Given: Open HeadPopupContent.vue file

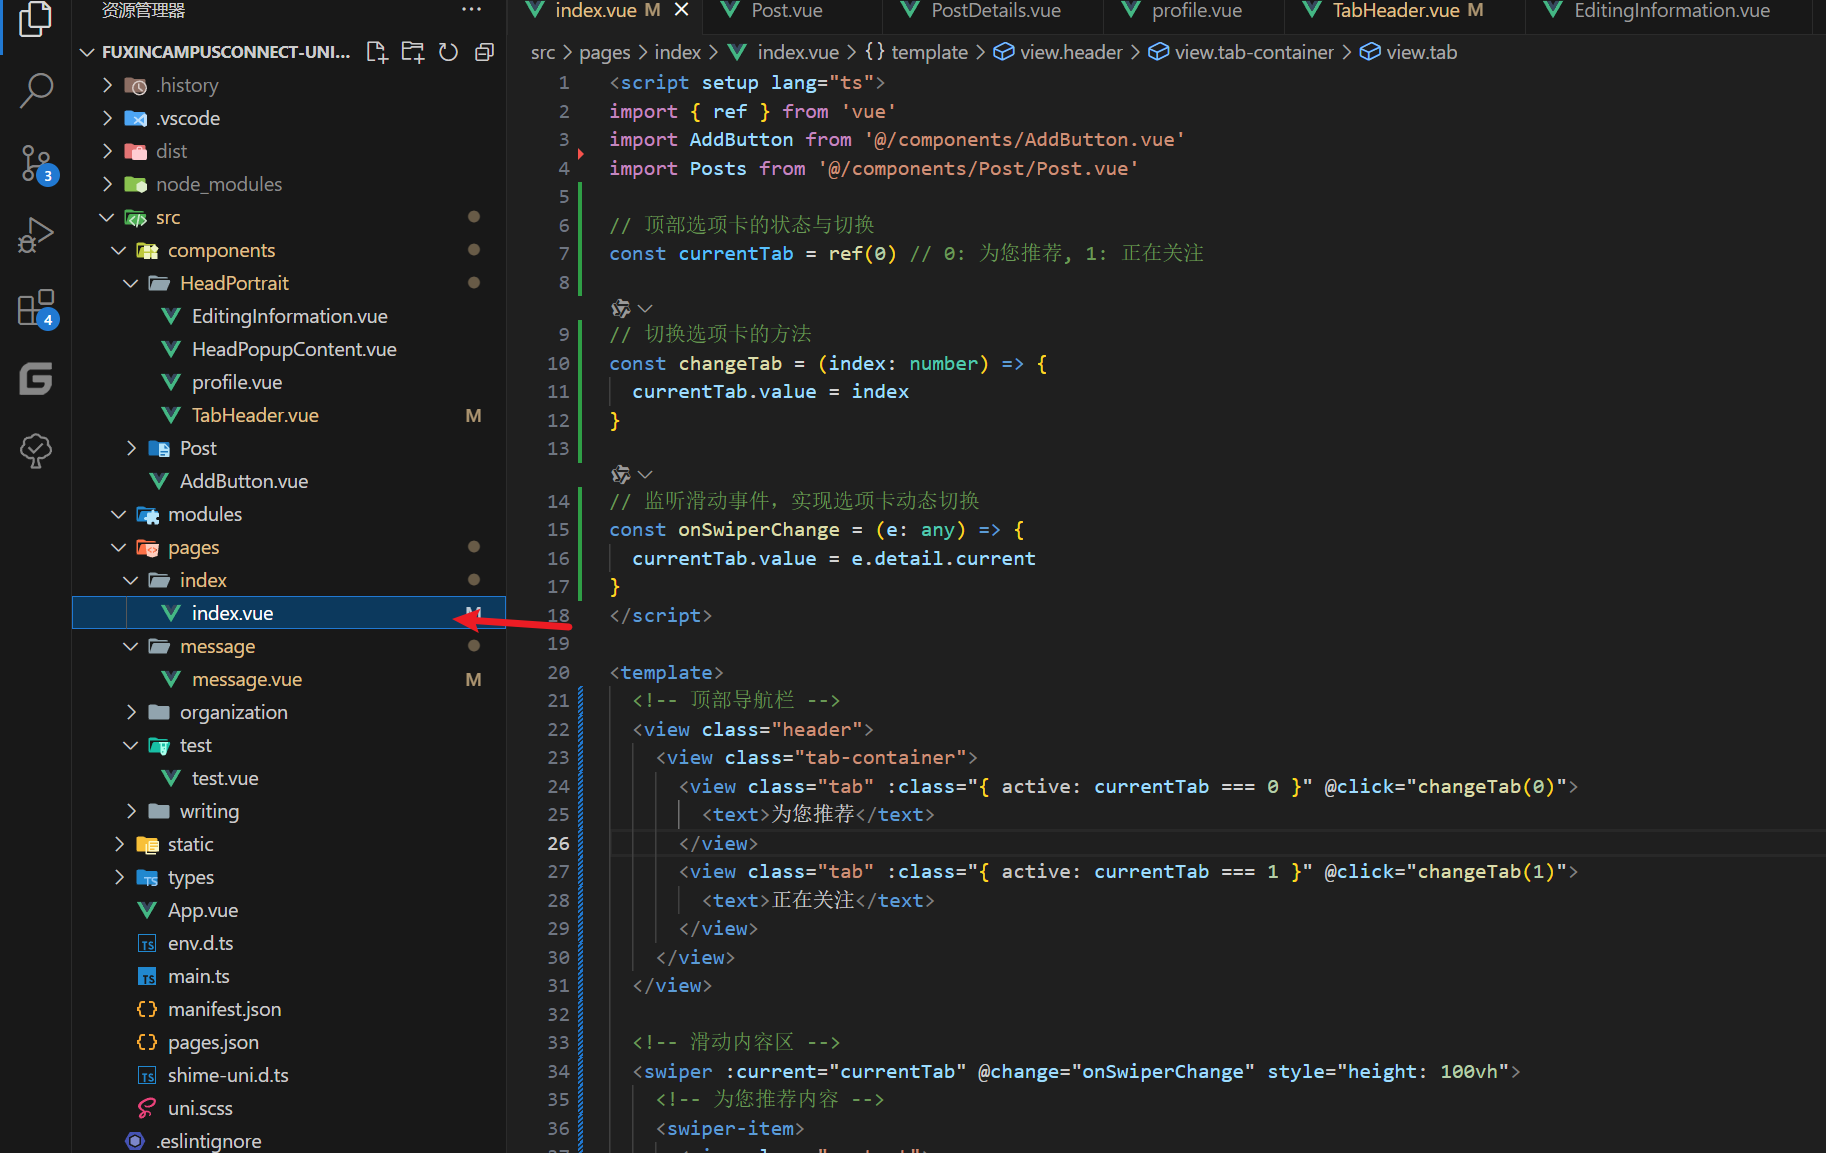Looking at the screenshot, I should coord(289,349).
